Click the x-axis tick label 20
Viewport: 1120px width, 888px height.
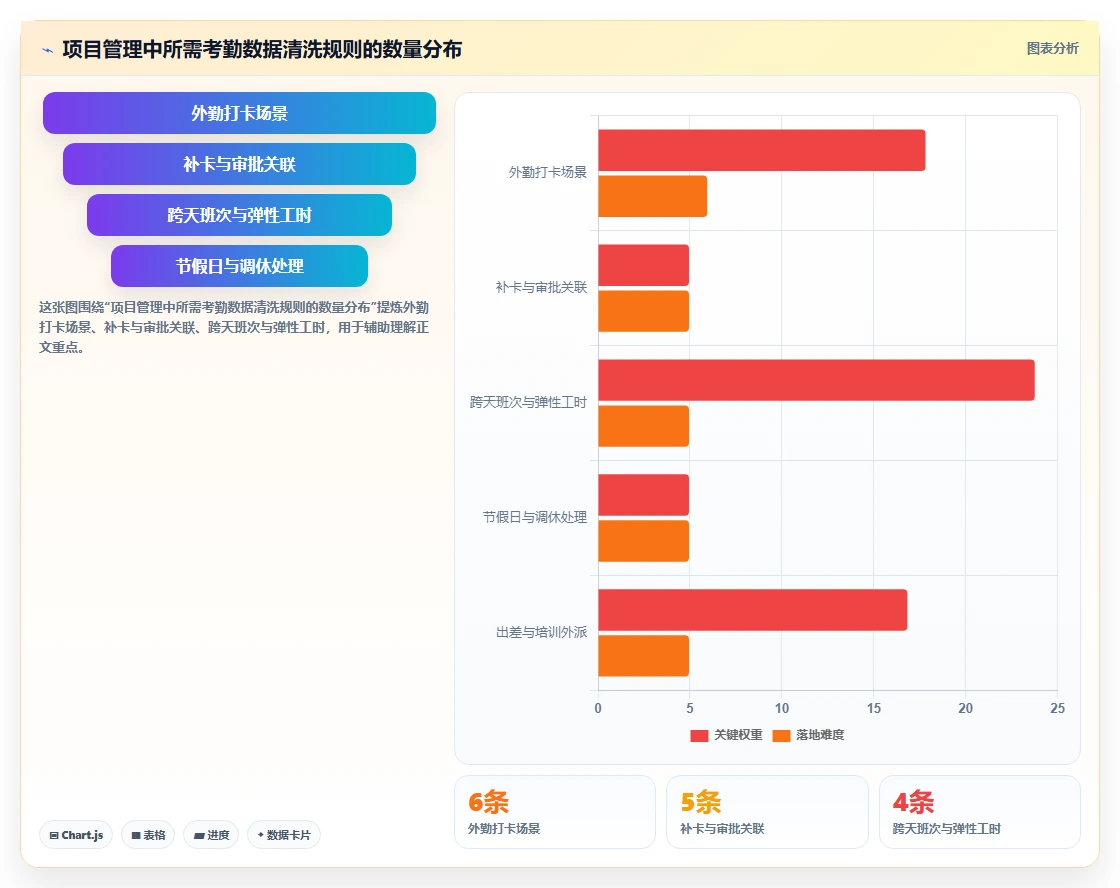click(x=966, y=708)
